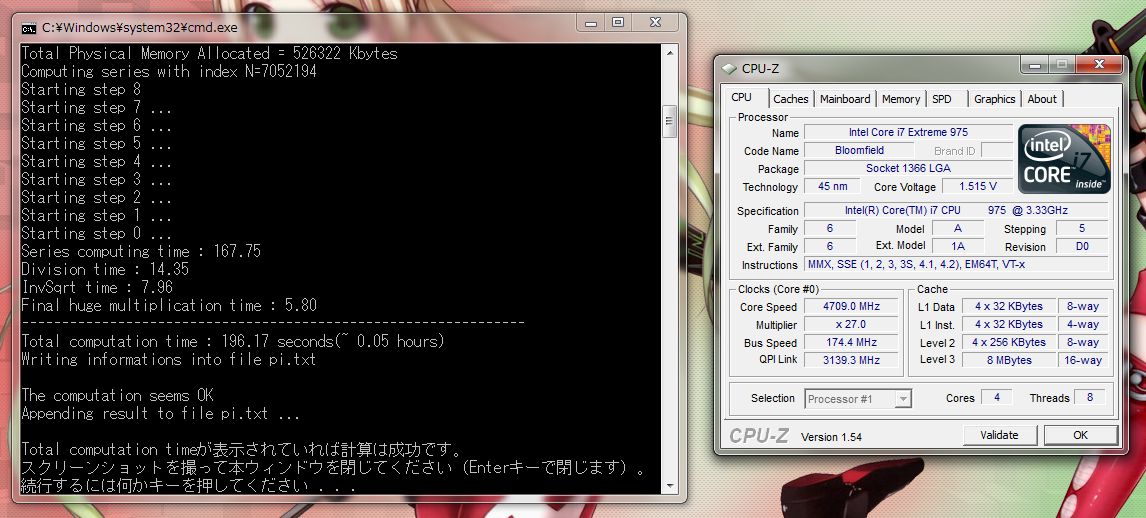The height and width of the screenshot is (518, 1146).
Task: Click the Validate button
Action: point(999,435)
